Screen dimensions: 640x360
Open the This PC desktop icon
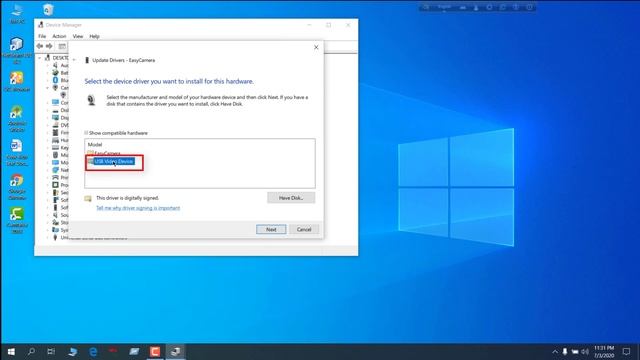pos(17,13)
